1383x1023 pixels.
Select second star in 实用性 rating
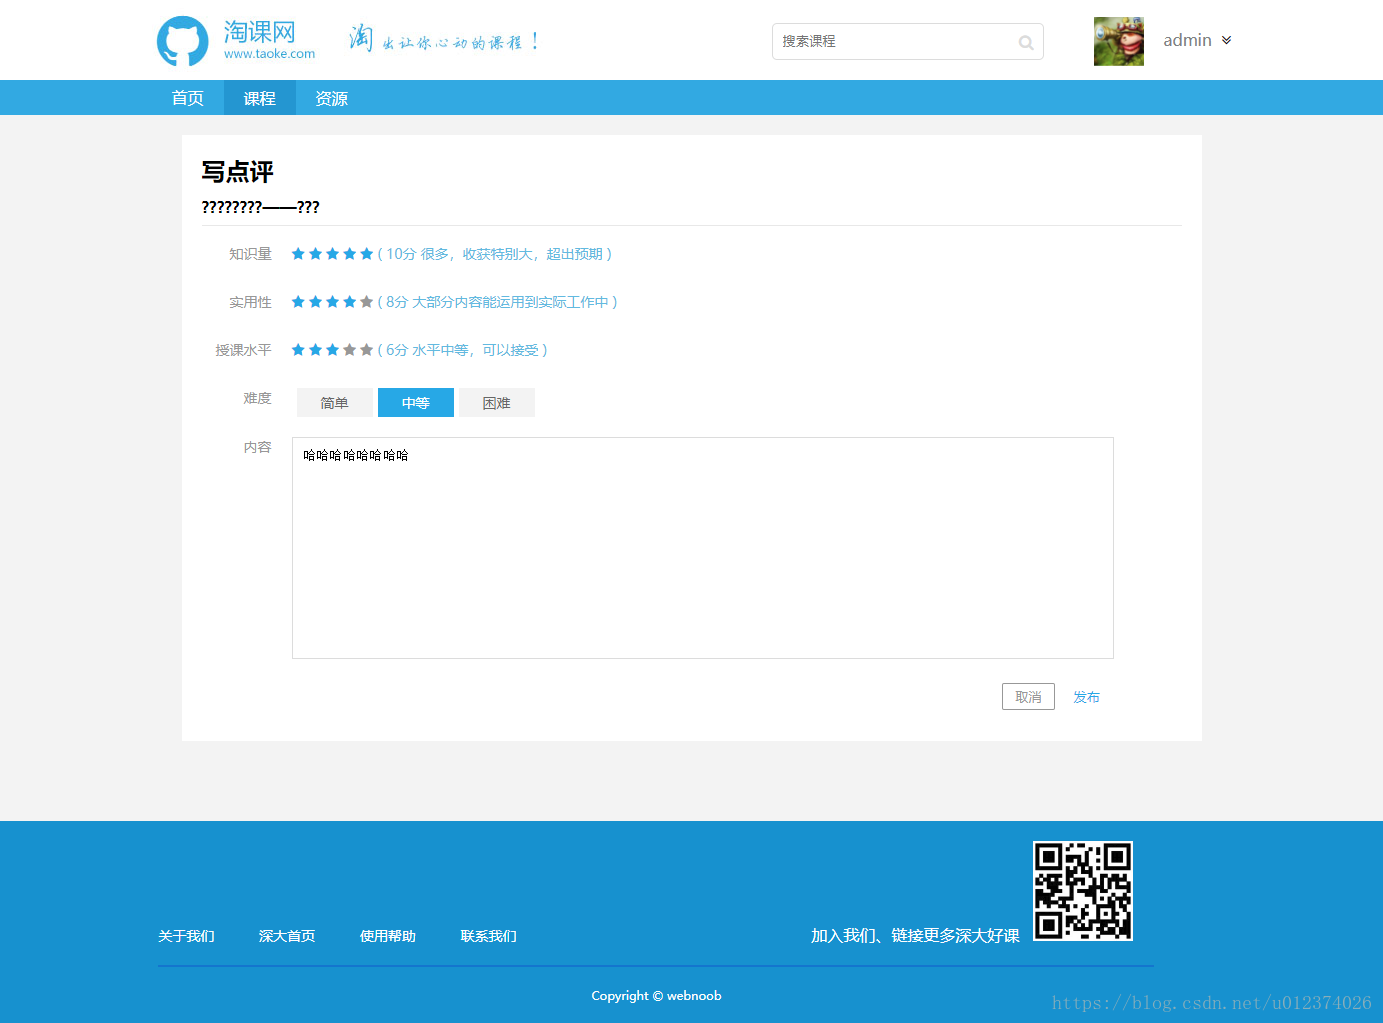(x=315, y=302)
